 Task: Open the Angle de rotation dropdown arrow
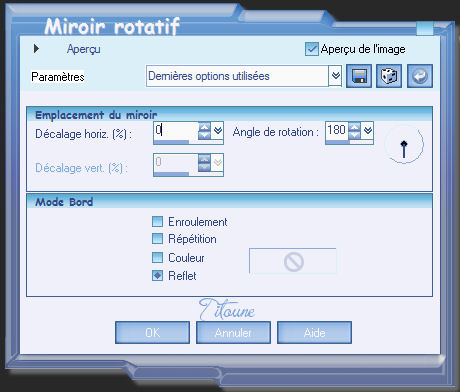click(x=368, y=130)
